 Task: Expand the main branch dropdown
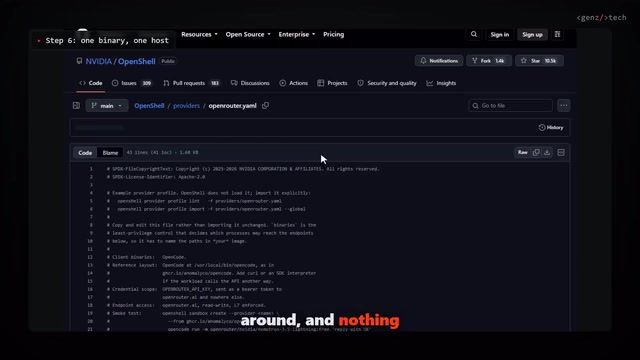[107, 106]
